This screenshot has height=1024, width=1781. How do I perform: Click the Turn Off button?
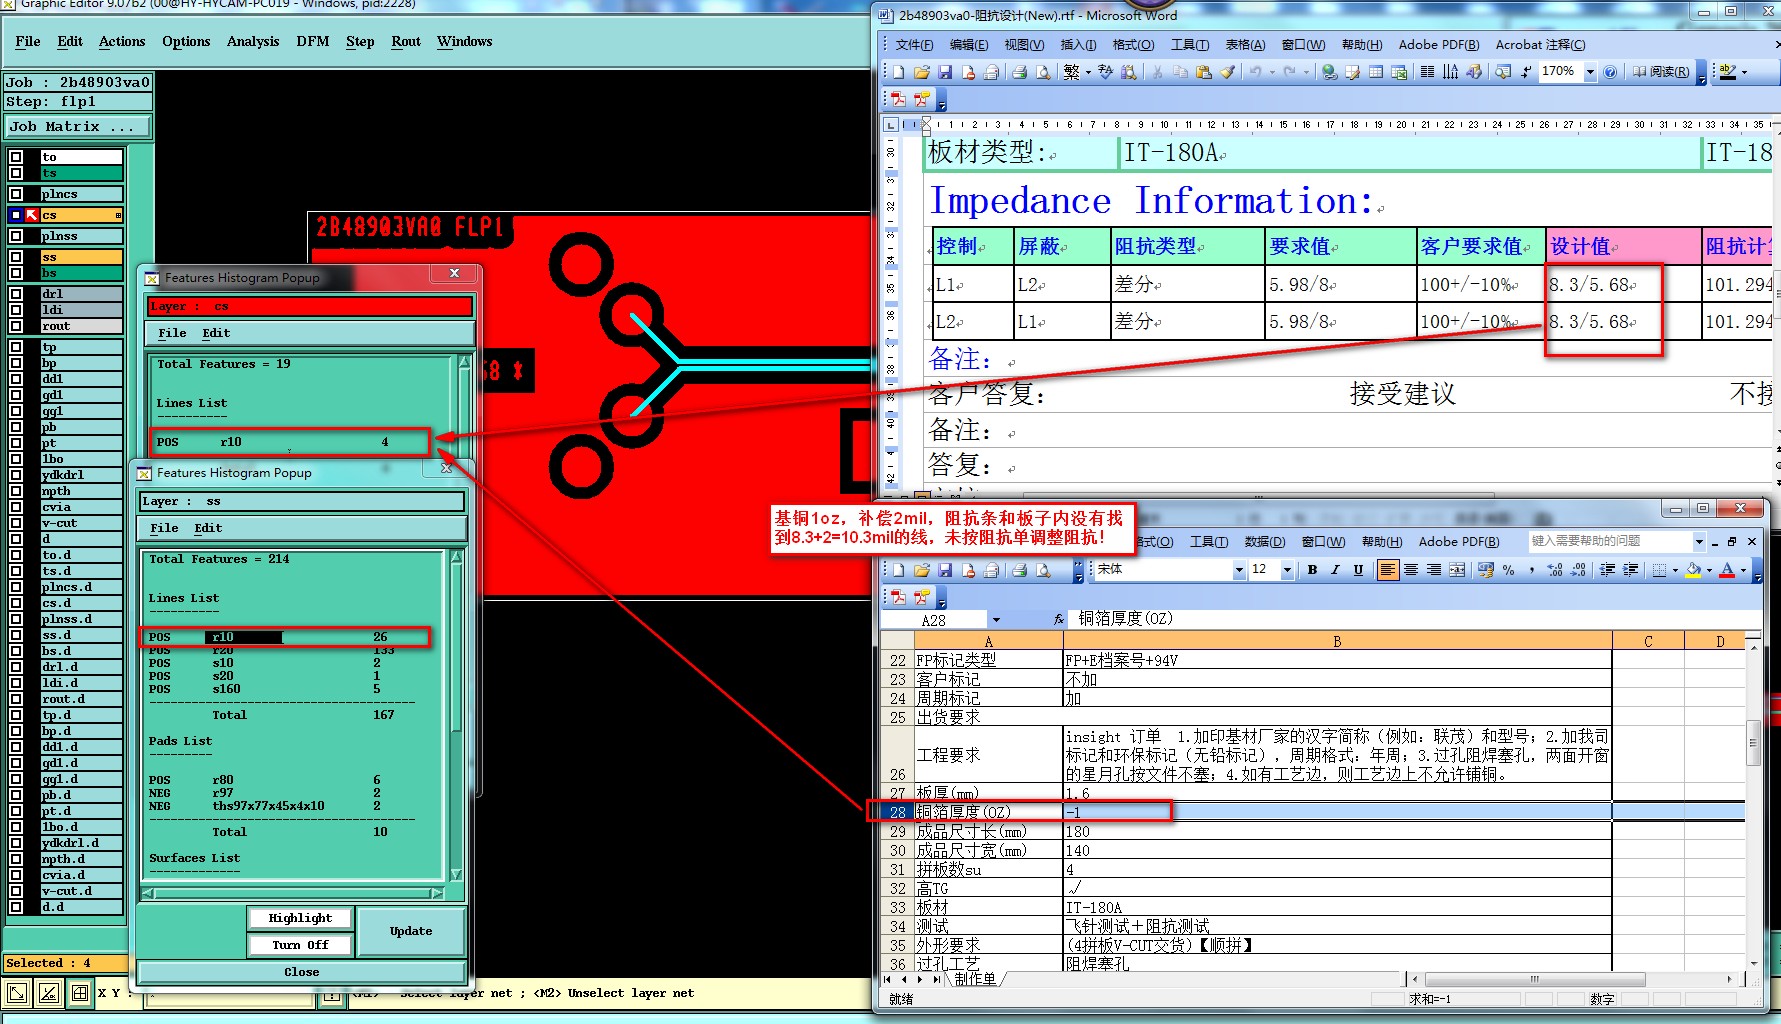pos(300,945)
